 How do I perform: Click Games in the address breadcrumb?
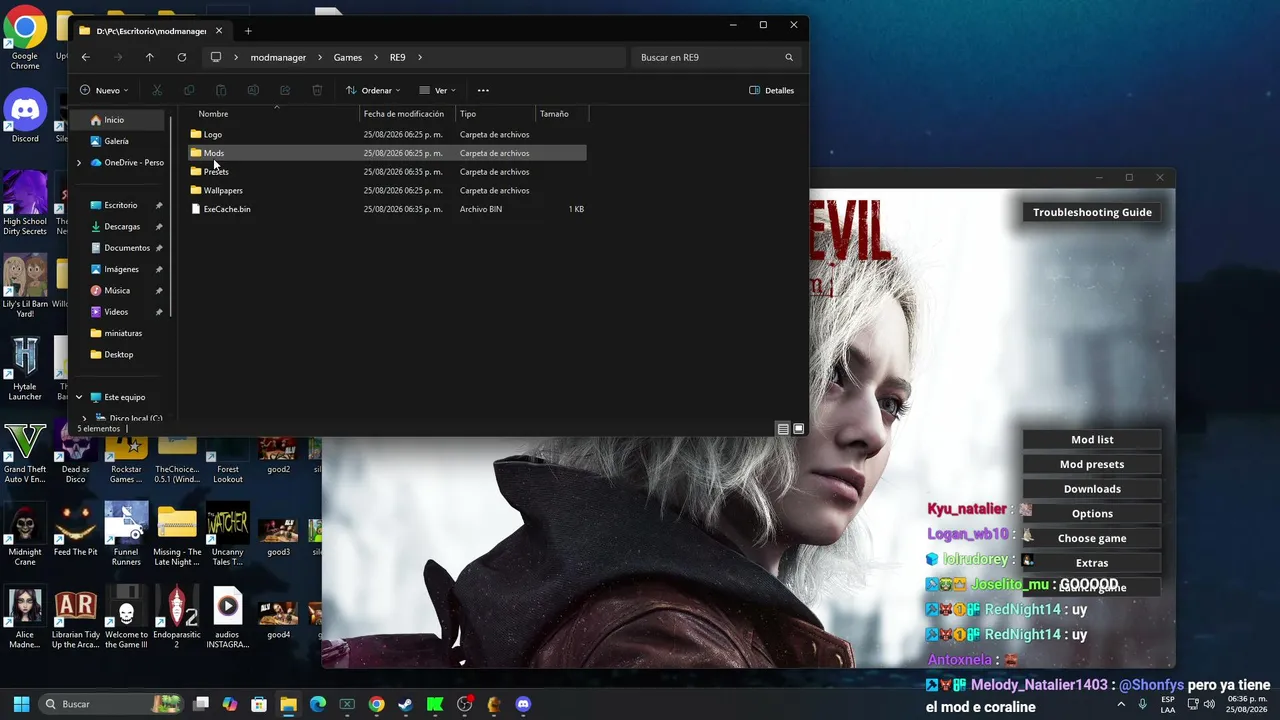click(348, 57)
